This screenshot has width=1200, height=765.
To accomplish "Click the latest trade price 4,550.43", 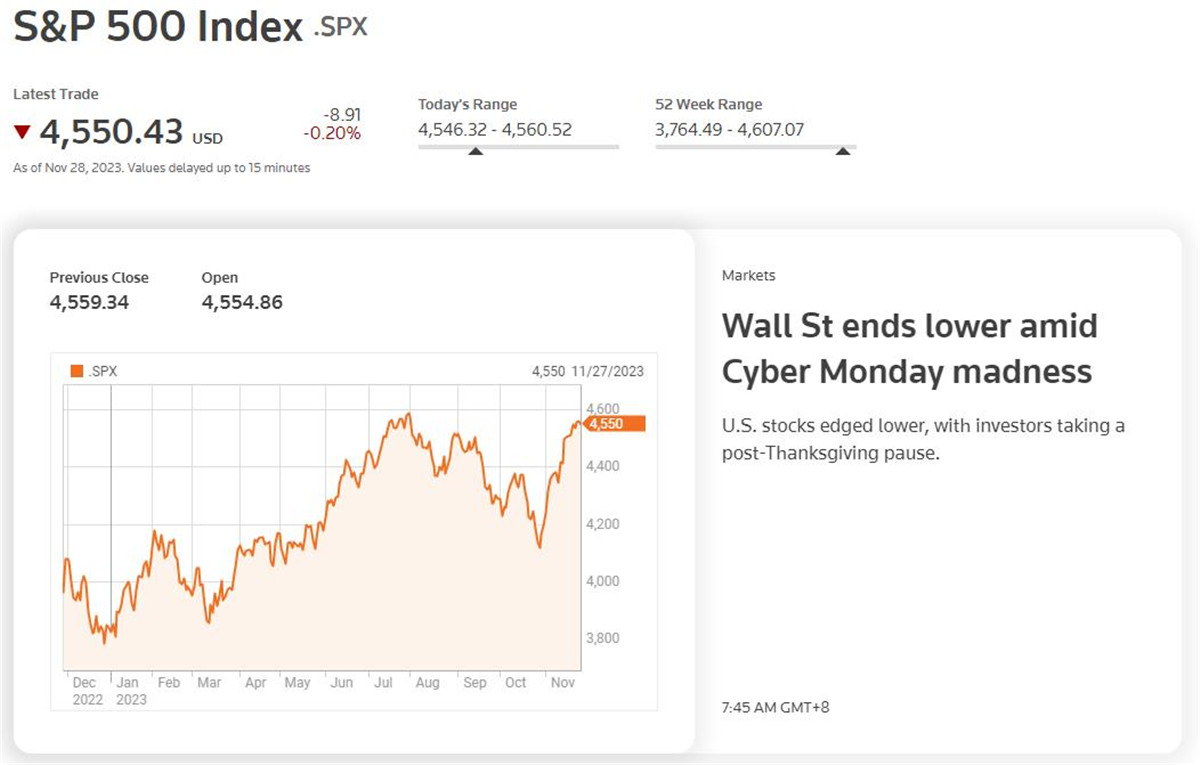I will [x=112, y=131].
